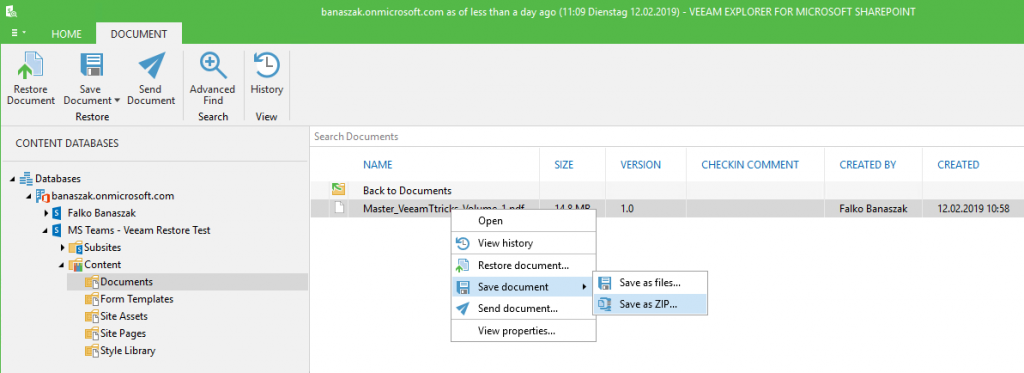Click the History clock icon

(x=266, y=66)
